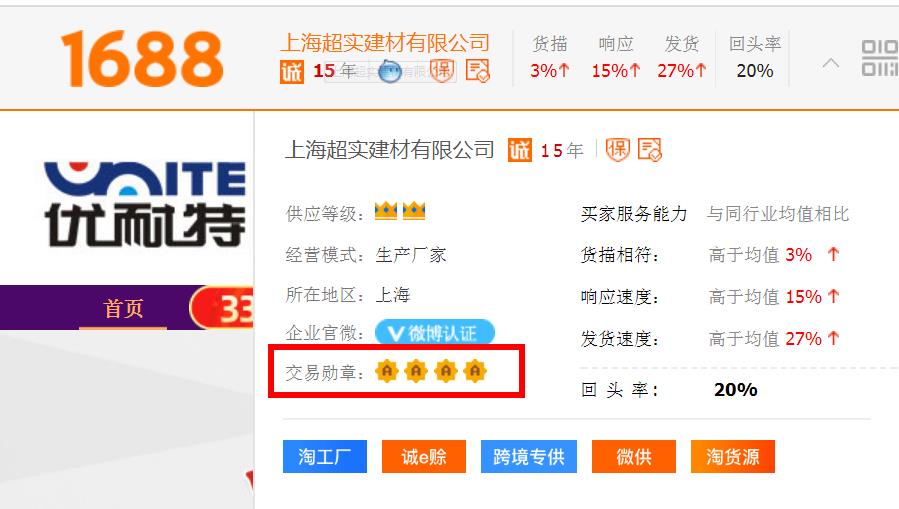Click the first gold crown supplier icon
899x509 pixels.
(x=386, y=211)
